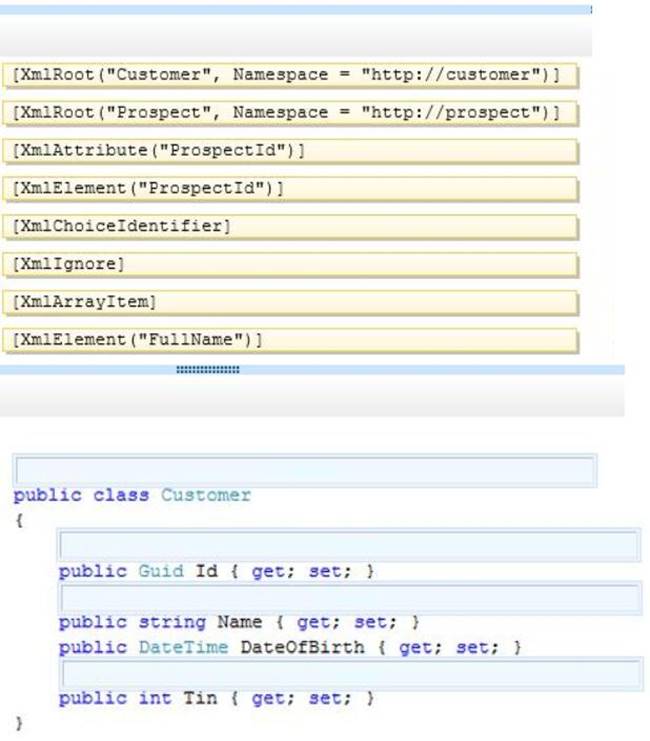Viewport: 650px width, 741px height.
Task: Click the dotted splitter grip between panes
Action: [x=207, y=369]
